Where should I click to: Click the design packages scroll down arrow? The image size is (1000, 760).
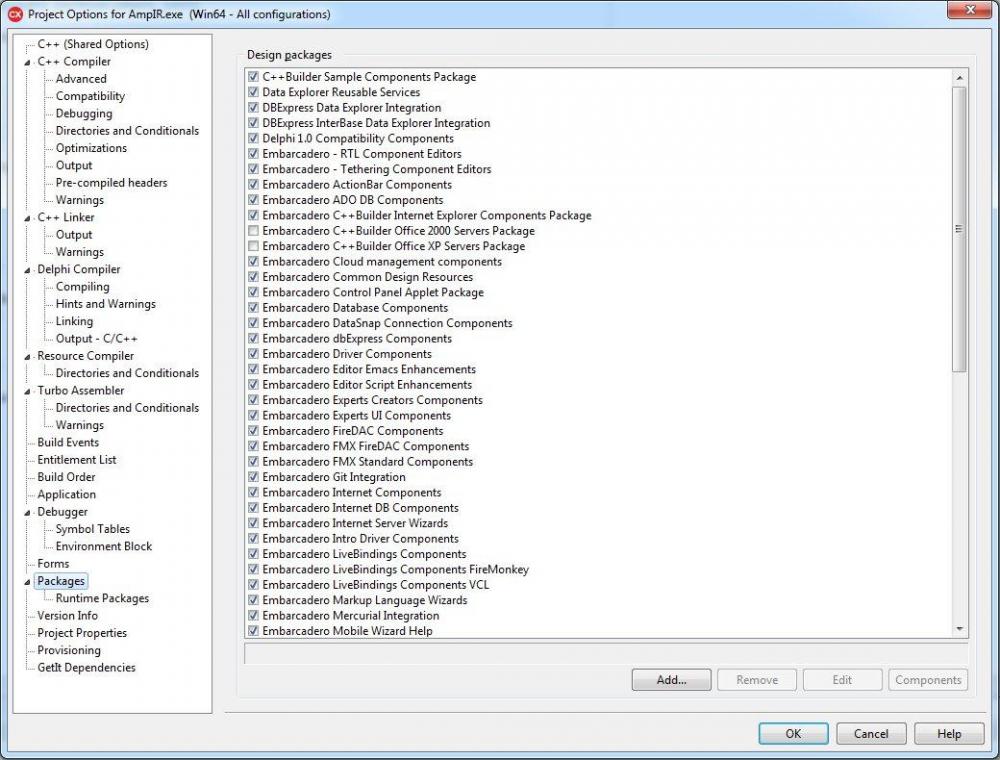pos(959,629)
